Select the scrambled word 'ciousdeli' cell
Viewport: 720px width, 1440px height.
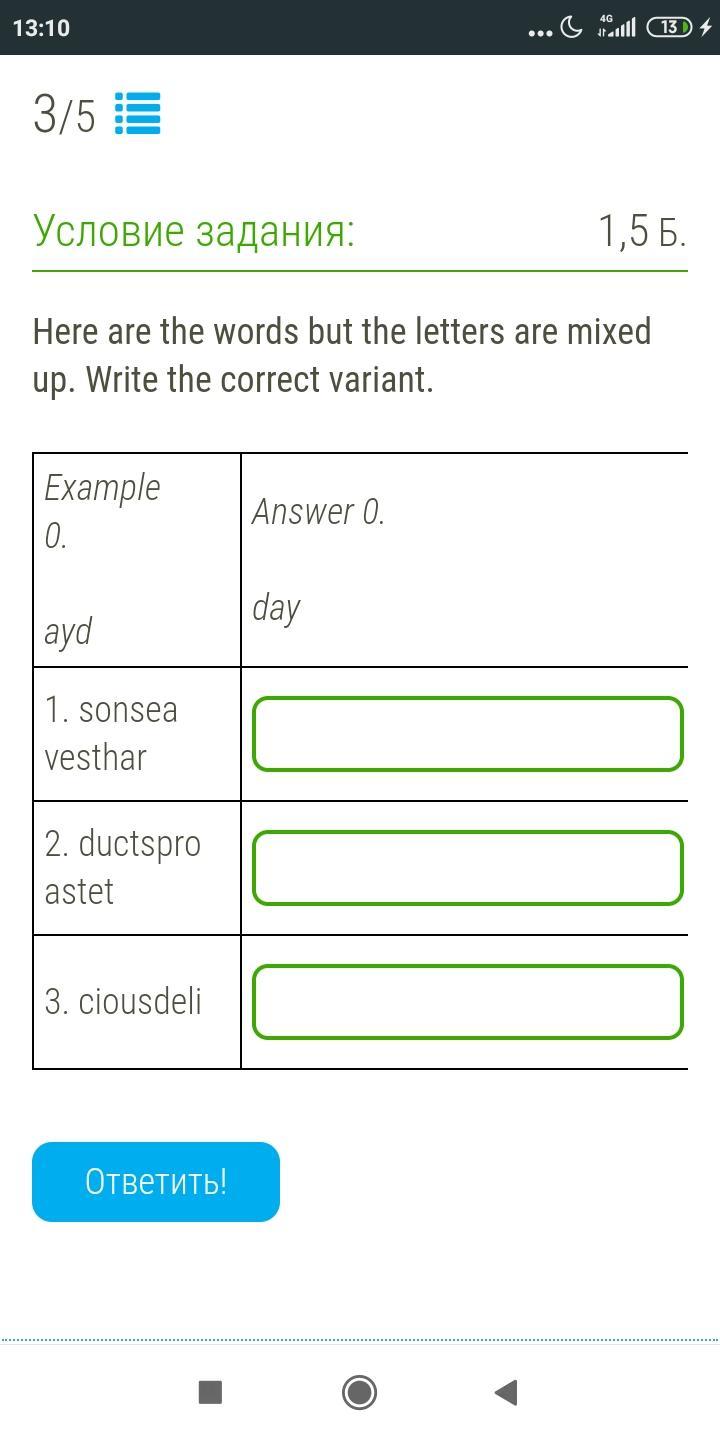click(x=137, y=1002)
